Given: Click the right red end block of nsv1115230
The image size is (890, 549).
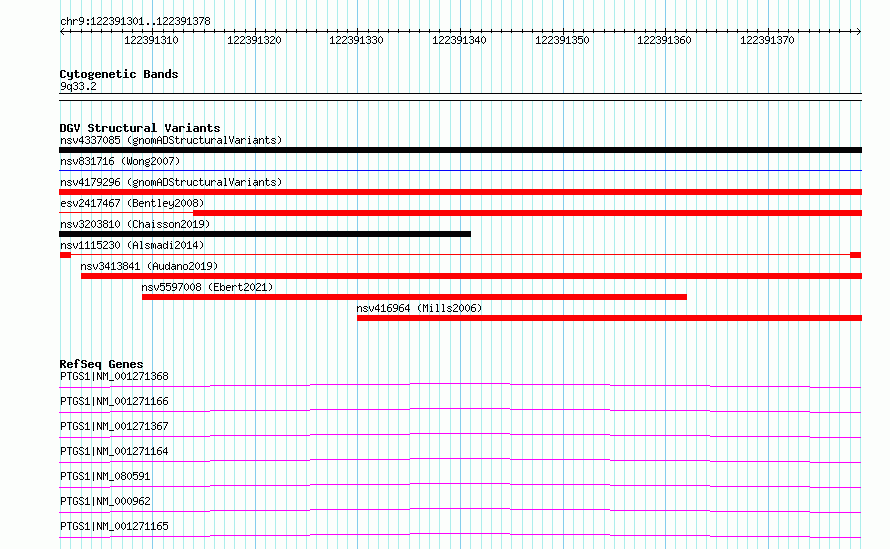Looking at the screenshot, I should (856, 255).
